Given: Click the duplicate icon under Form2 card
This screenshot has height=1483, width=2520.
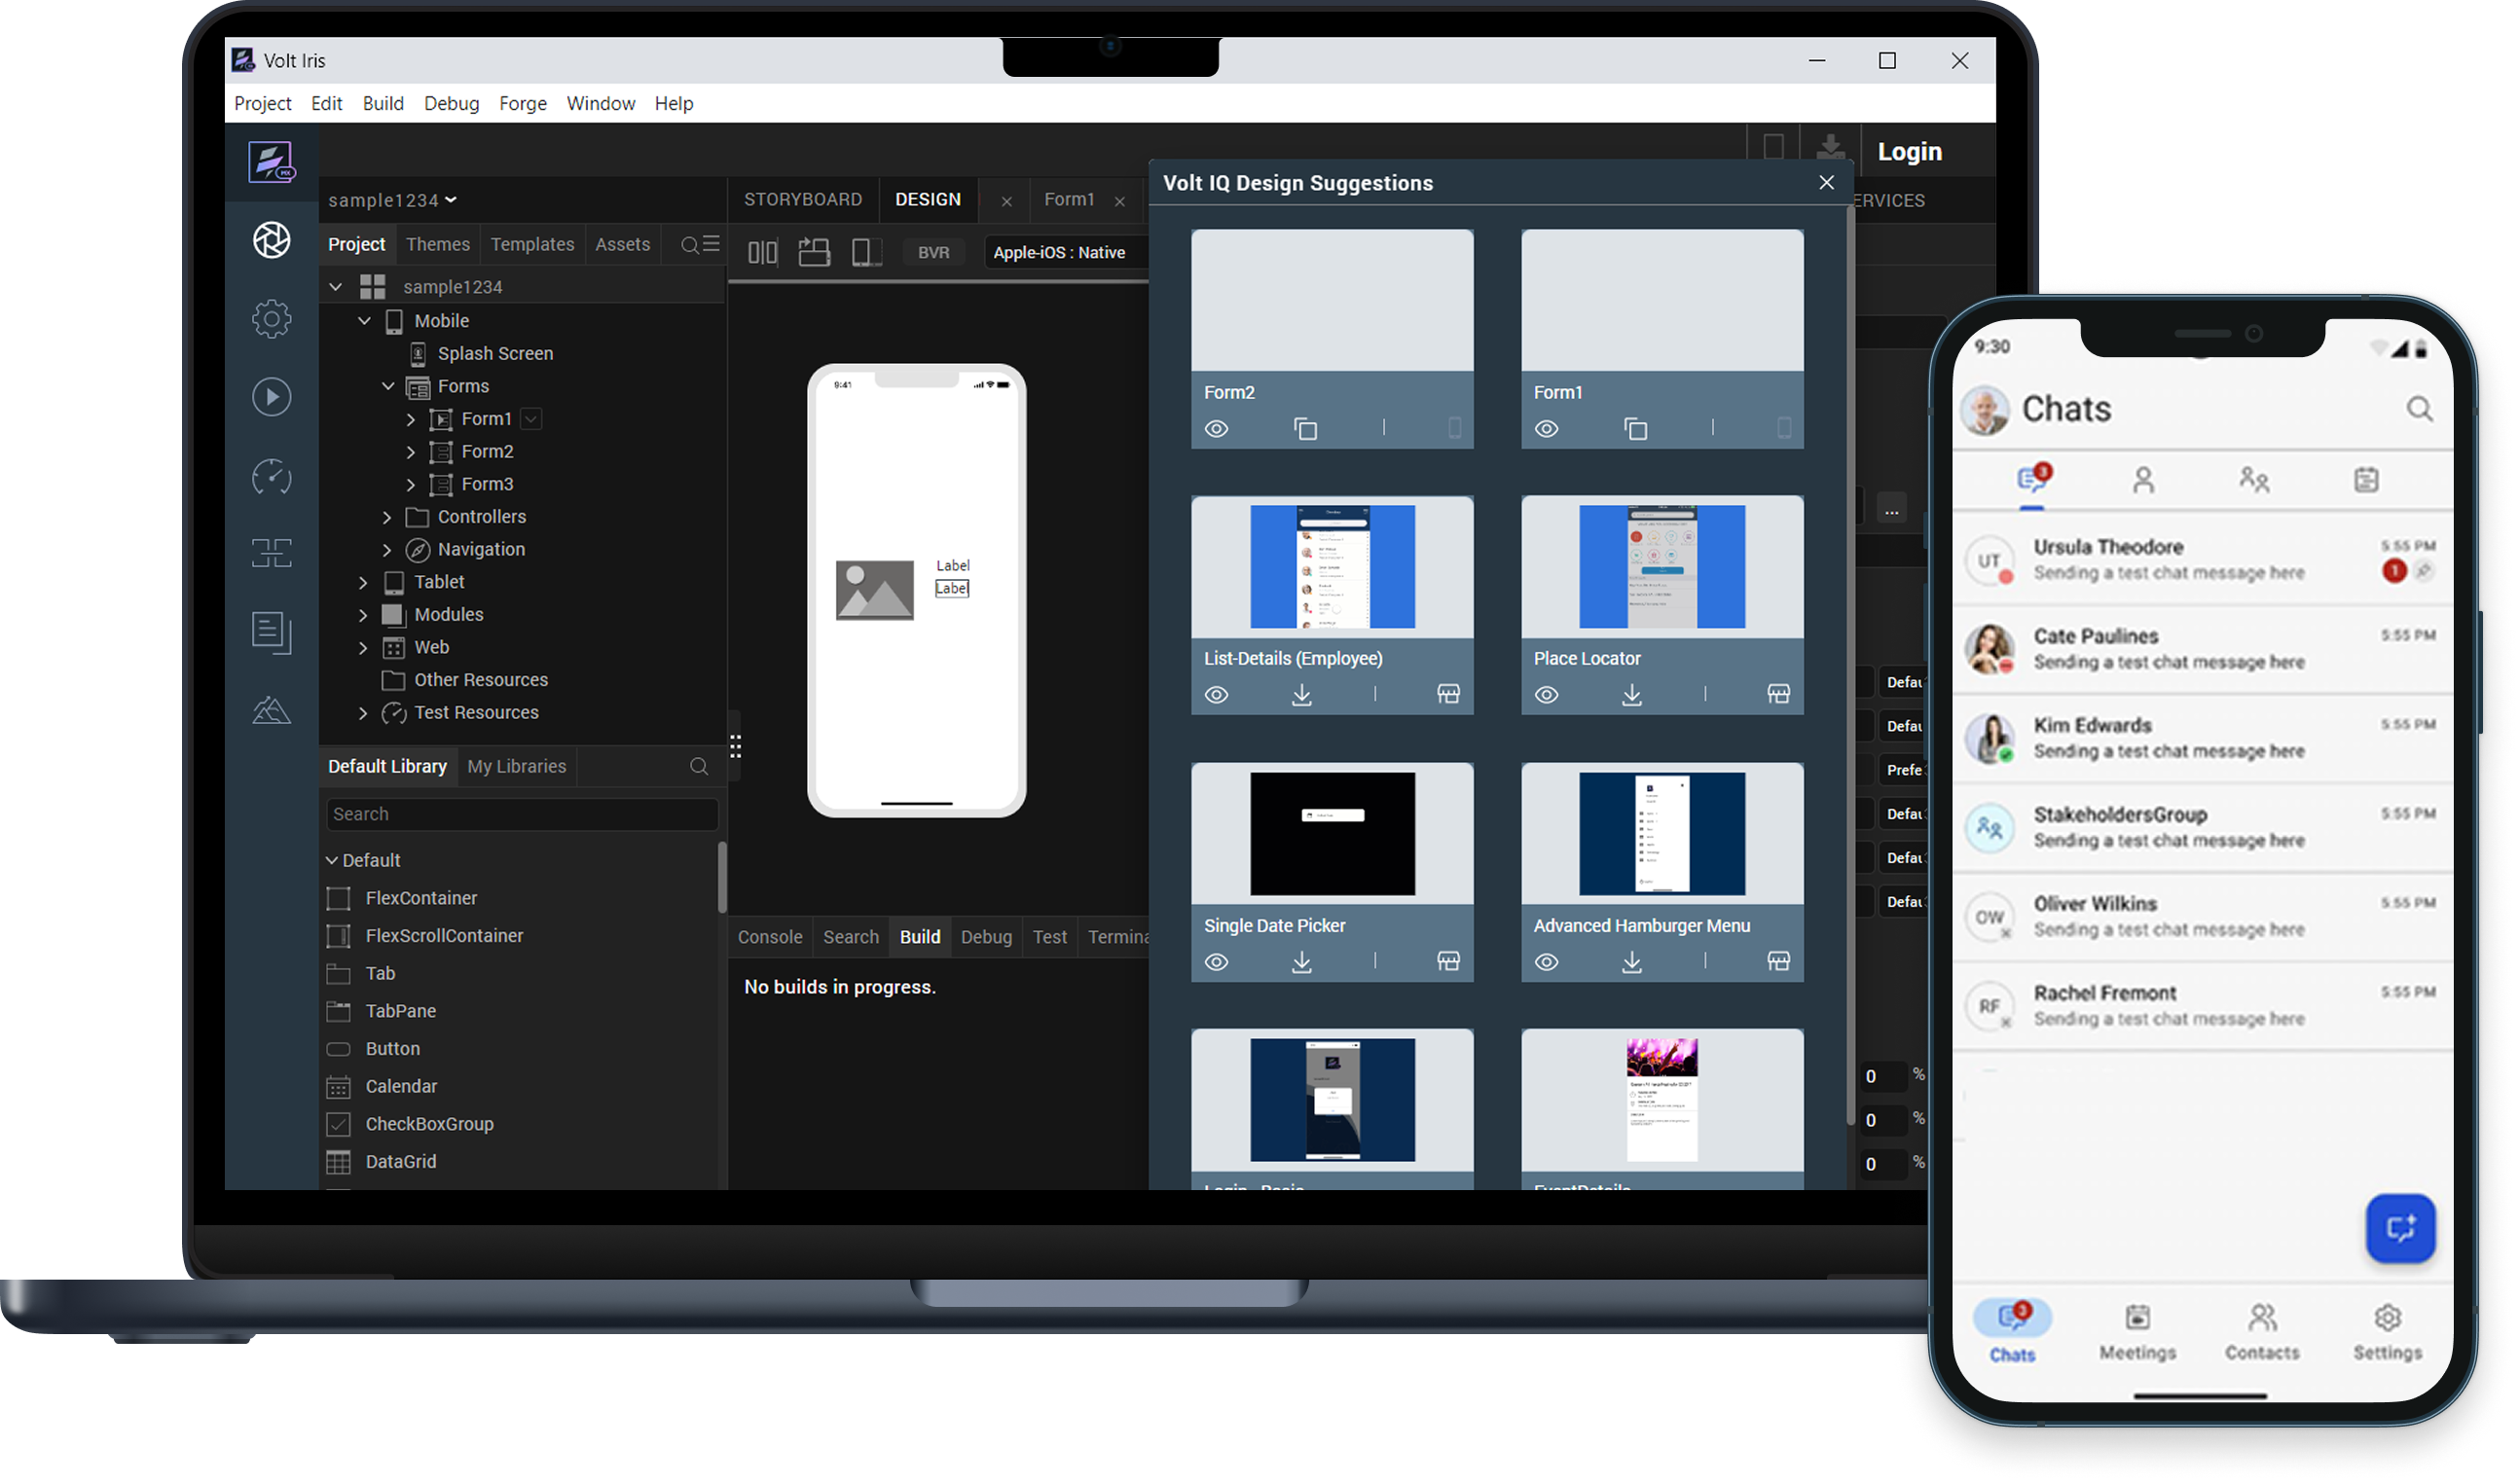Looking at the screenshot, I should (x=1305, y=429).
